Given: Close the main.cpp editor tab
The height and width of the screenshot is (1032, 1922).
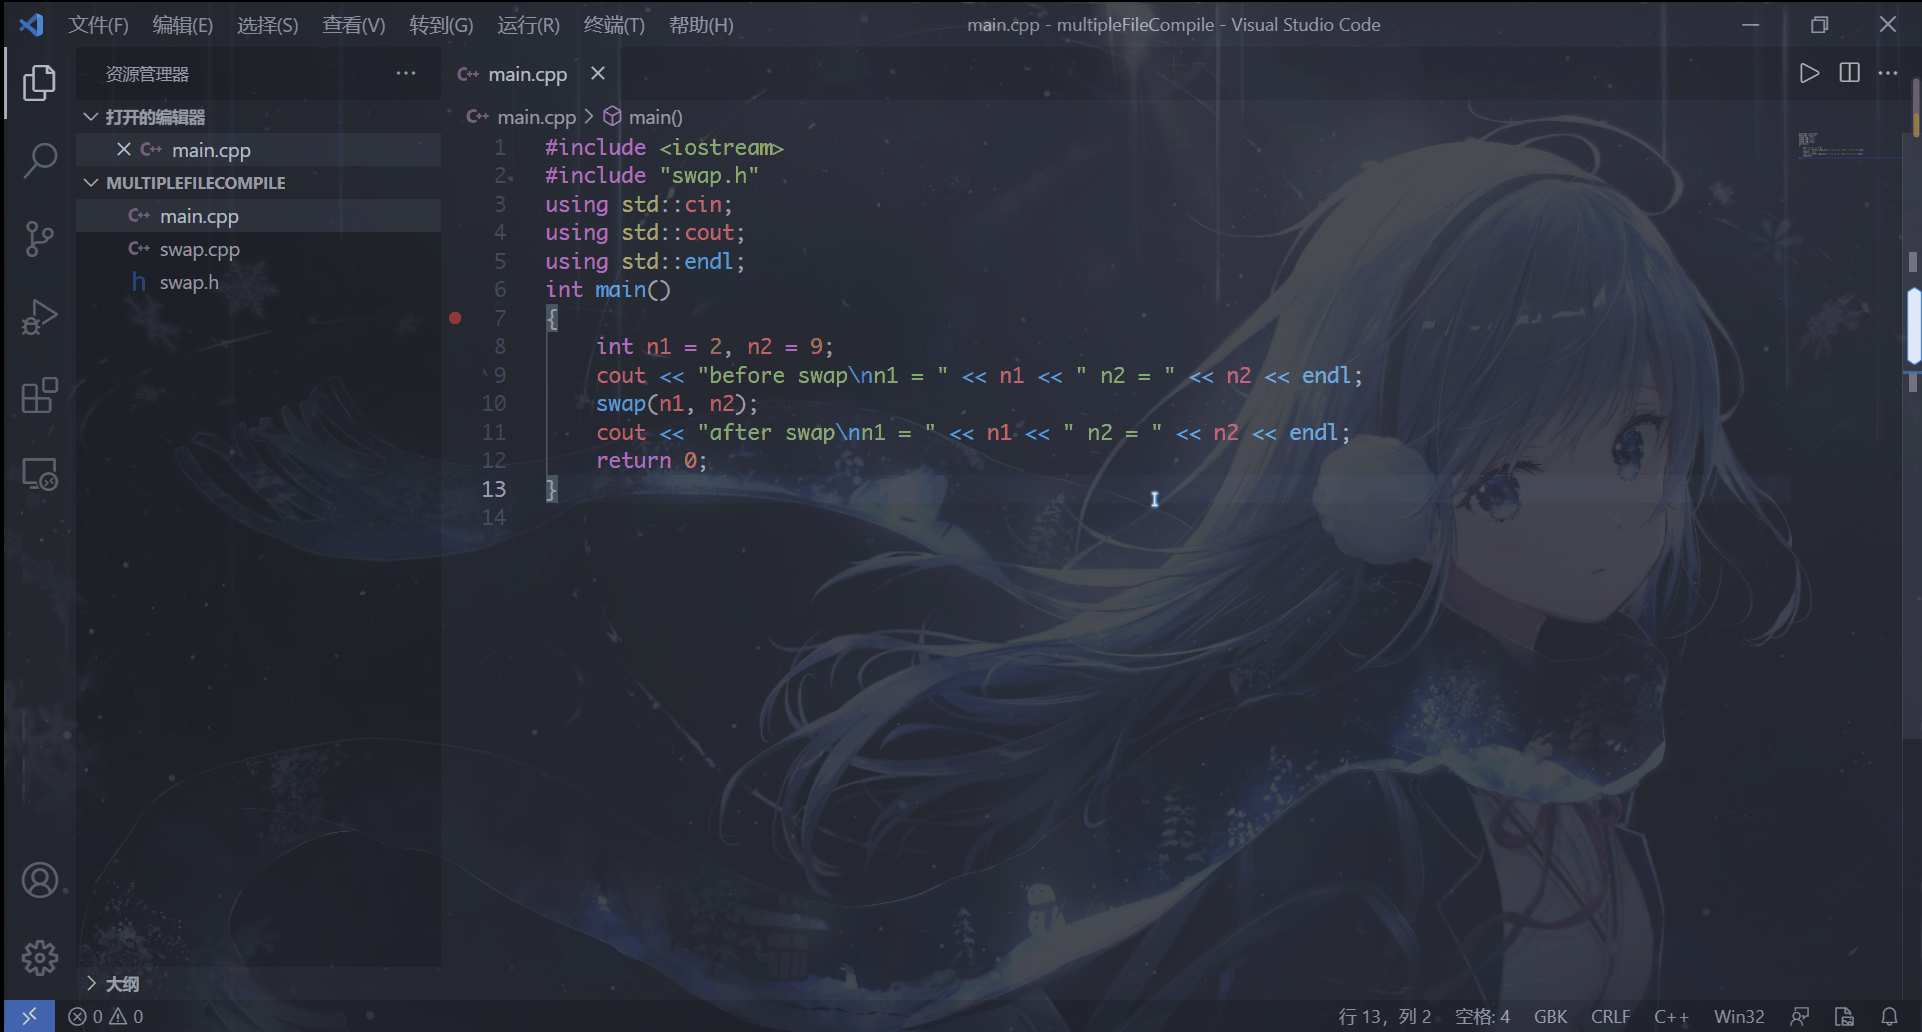Looking at the screenshot, I should point(598,73).
